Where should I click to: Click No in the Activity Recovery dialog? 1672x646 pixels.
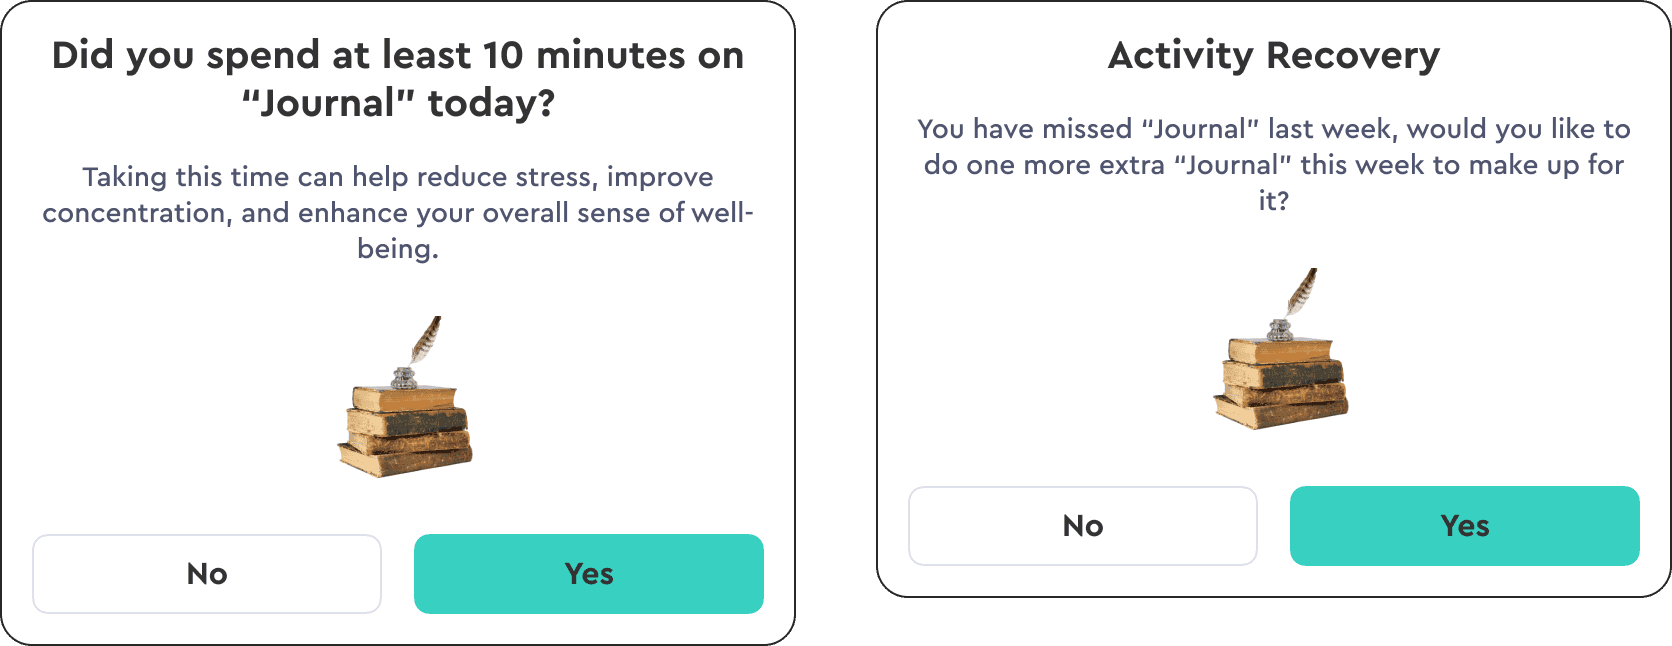tap(1083, 525)
